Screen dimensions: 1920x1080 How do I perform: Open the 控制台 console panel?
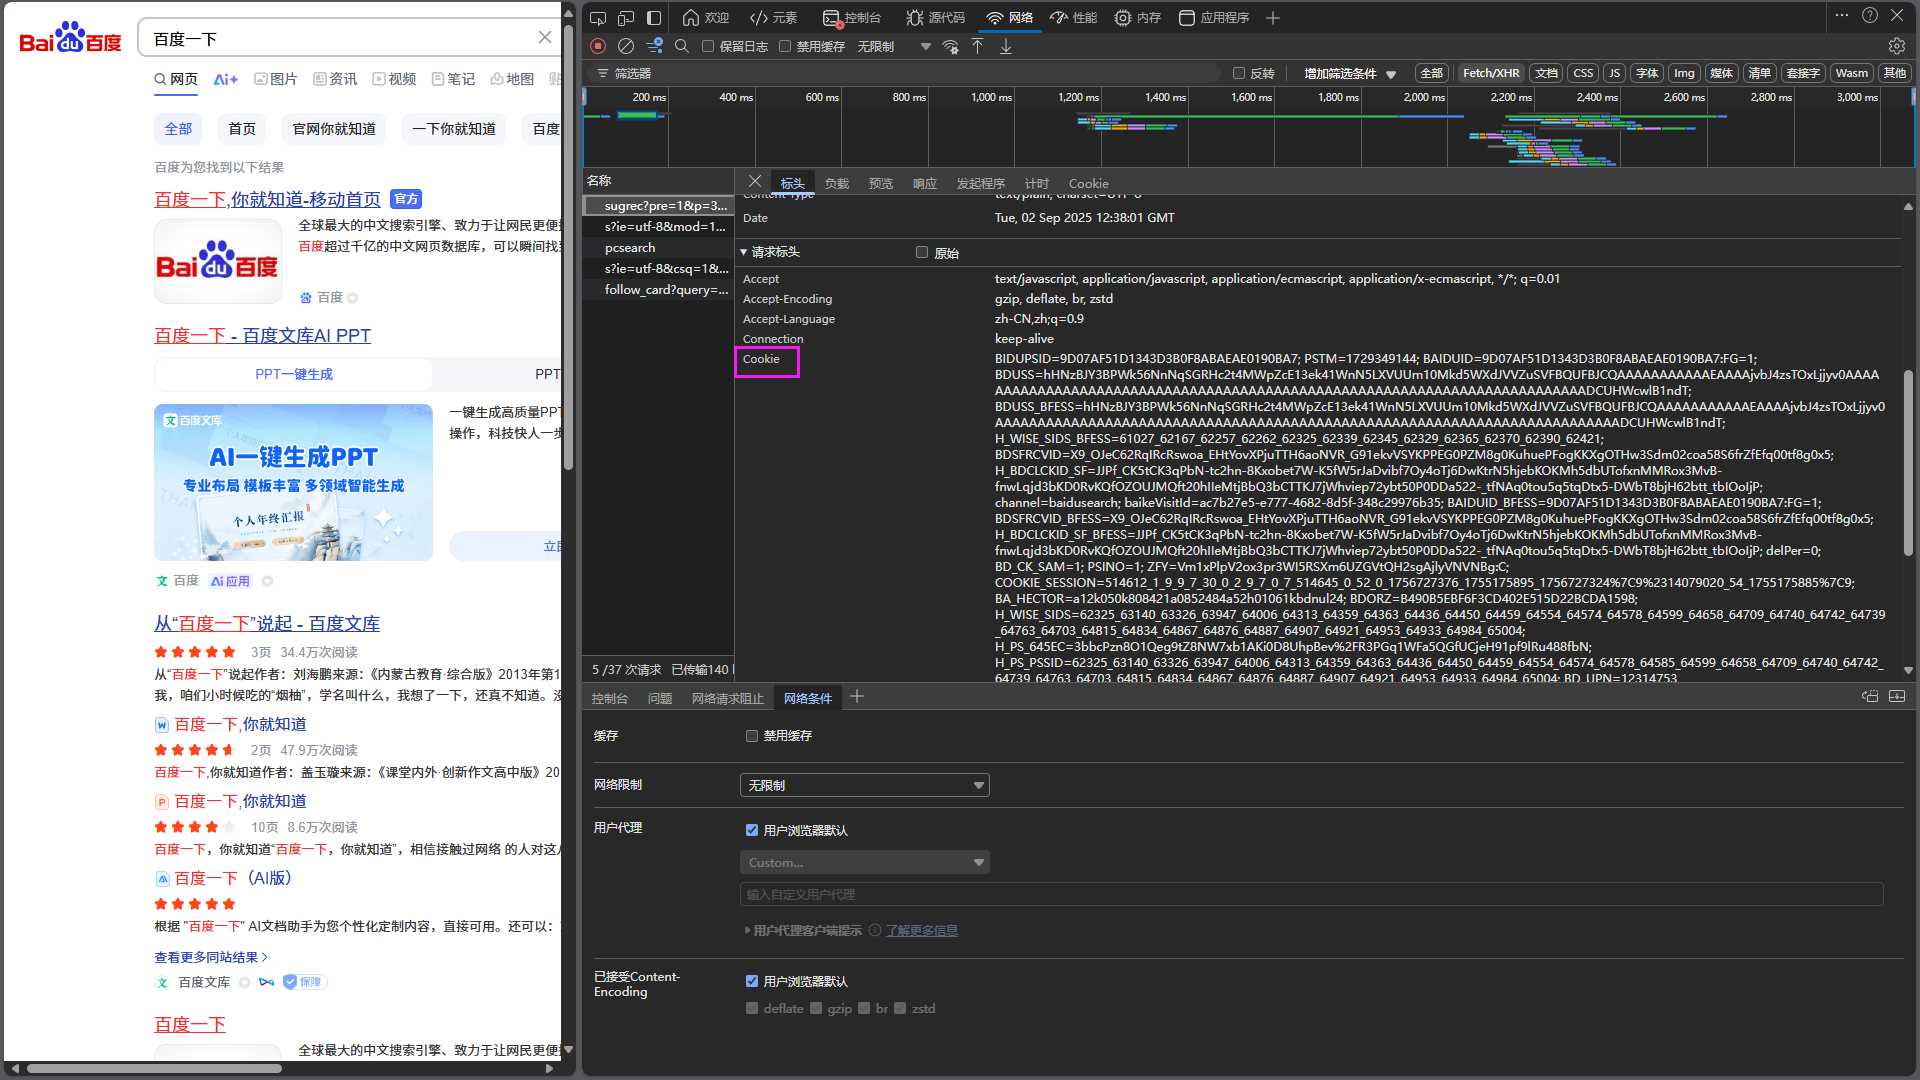[852, 18]
